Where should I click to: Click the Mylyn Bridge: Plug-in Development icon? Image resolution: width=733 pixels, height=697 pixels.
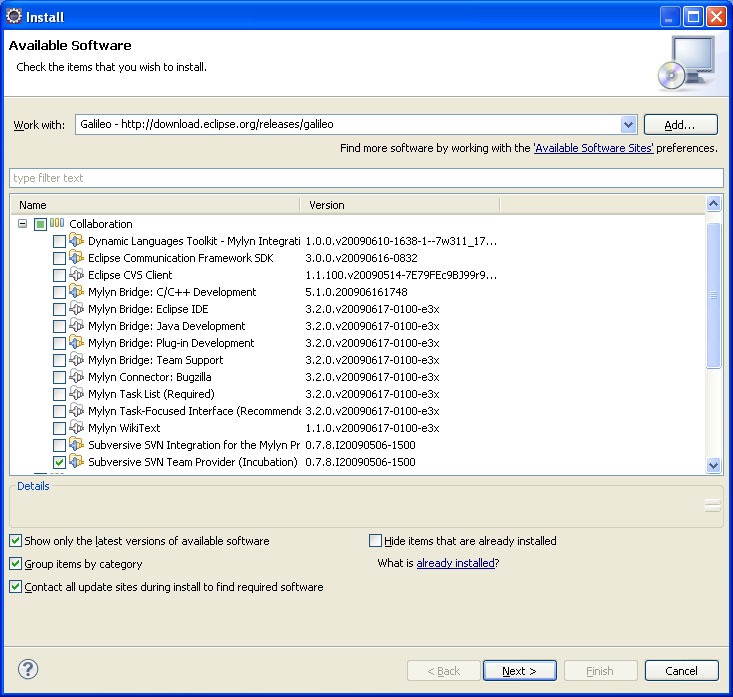(76, 343)
